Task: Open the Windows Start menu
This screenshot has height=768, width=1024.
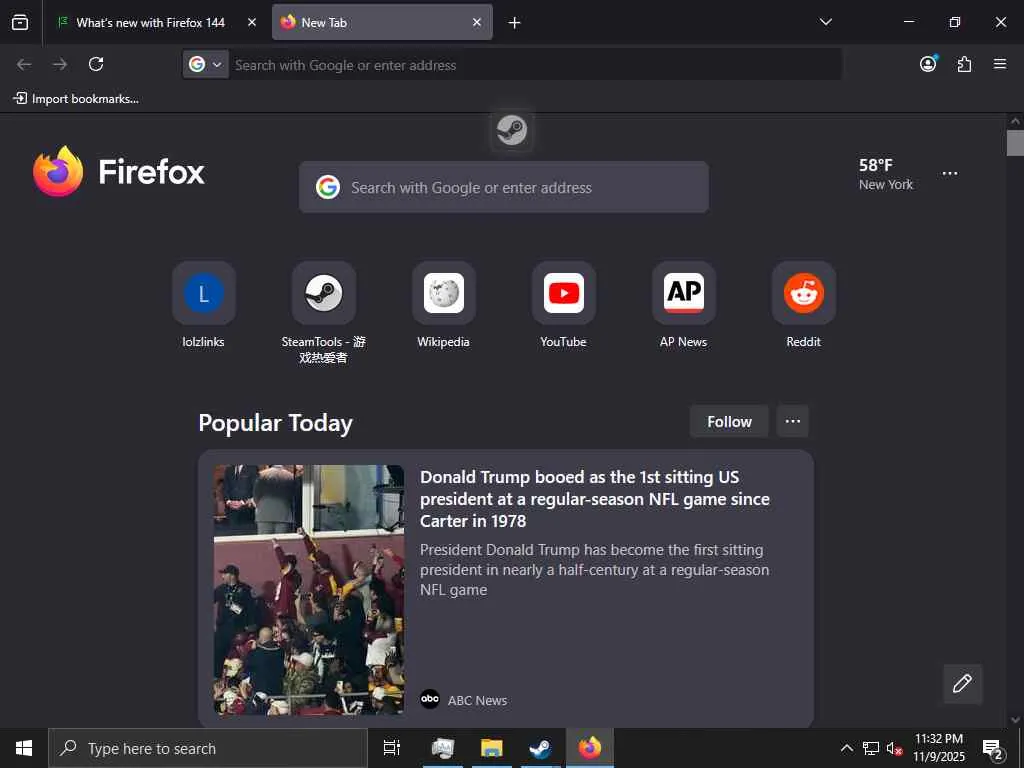Action: pyautogui.click(x=24, y=748)
